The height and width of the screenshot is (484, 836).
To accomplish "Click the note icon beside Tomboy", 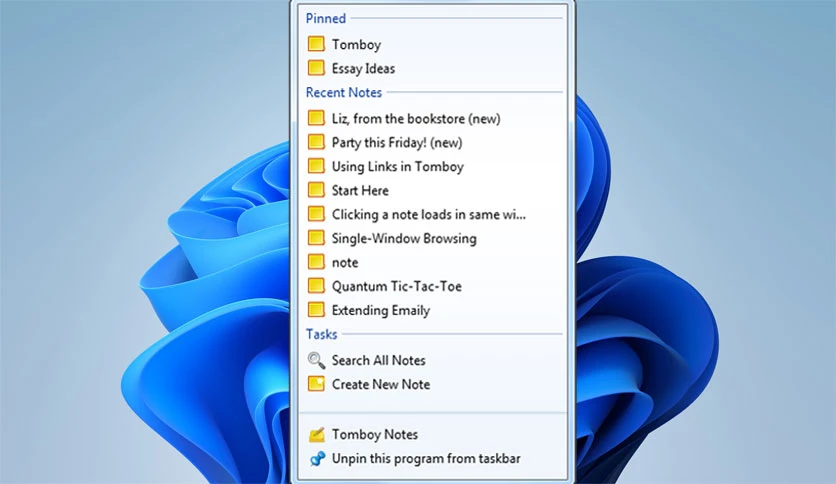I will (316, 44).
